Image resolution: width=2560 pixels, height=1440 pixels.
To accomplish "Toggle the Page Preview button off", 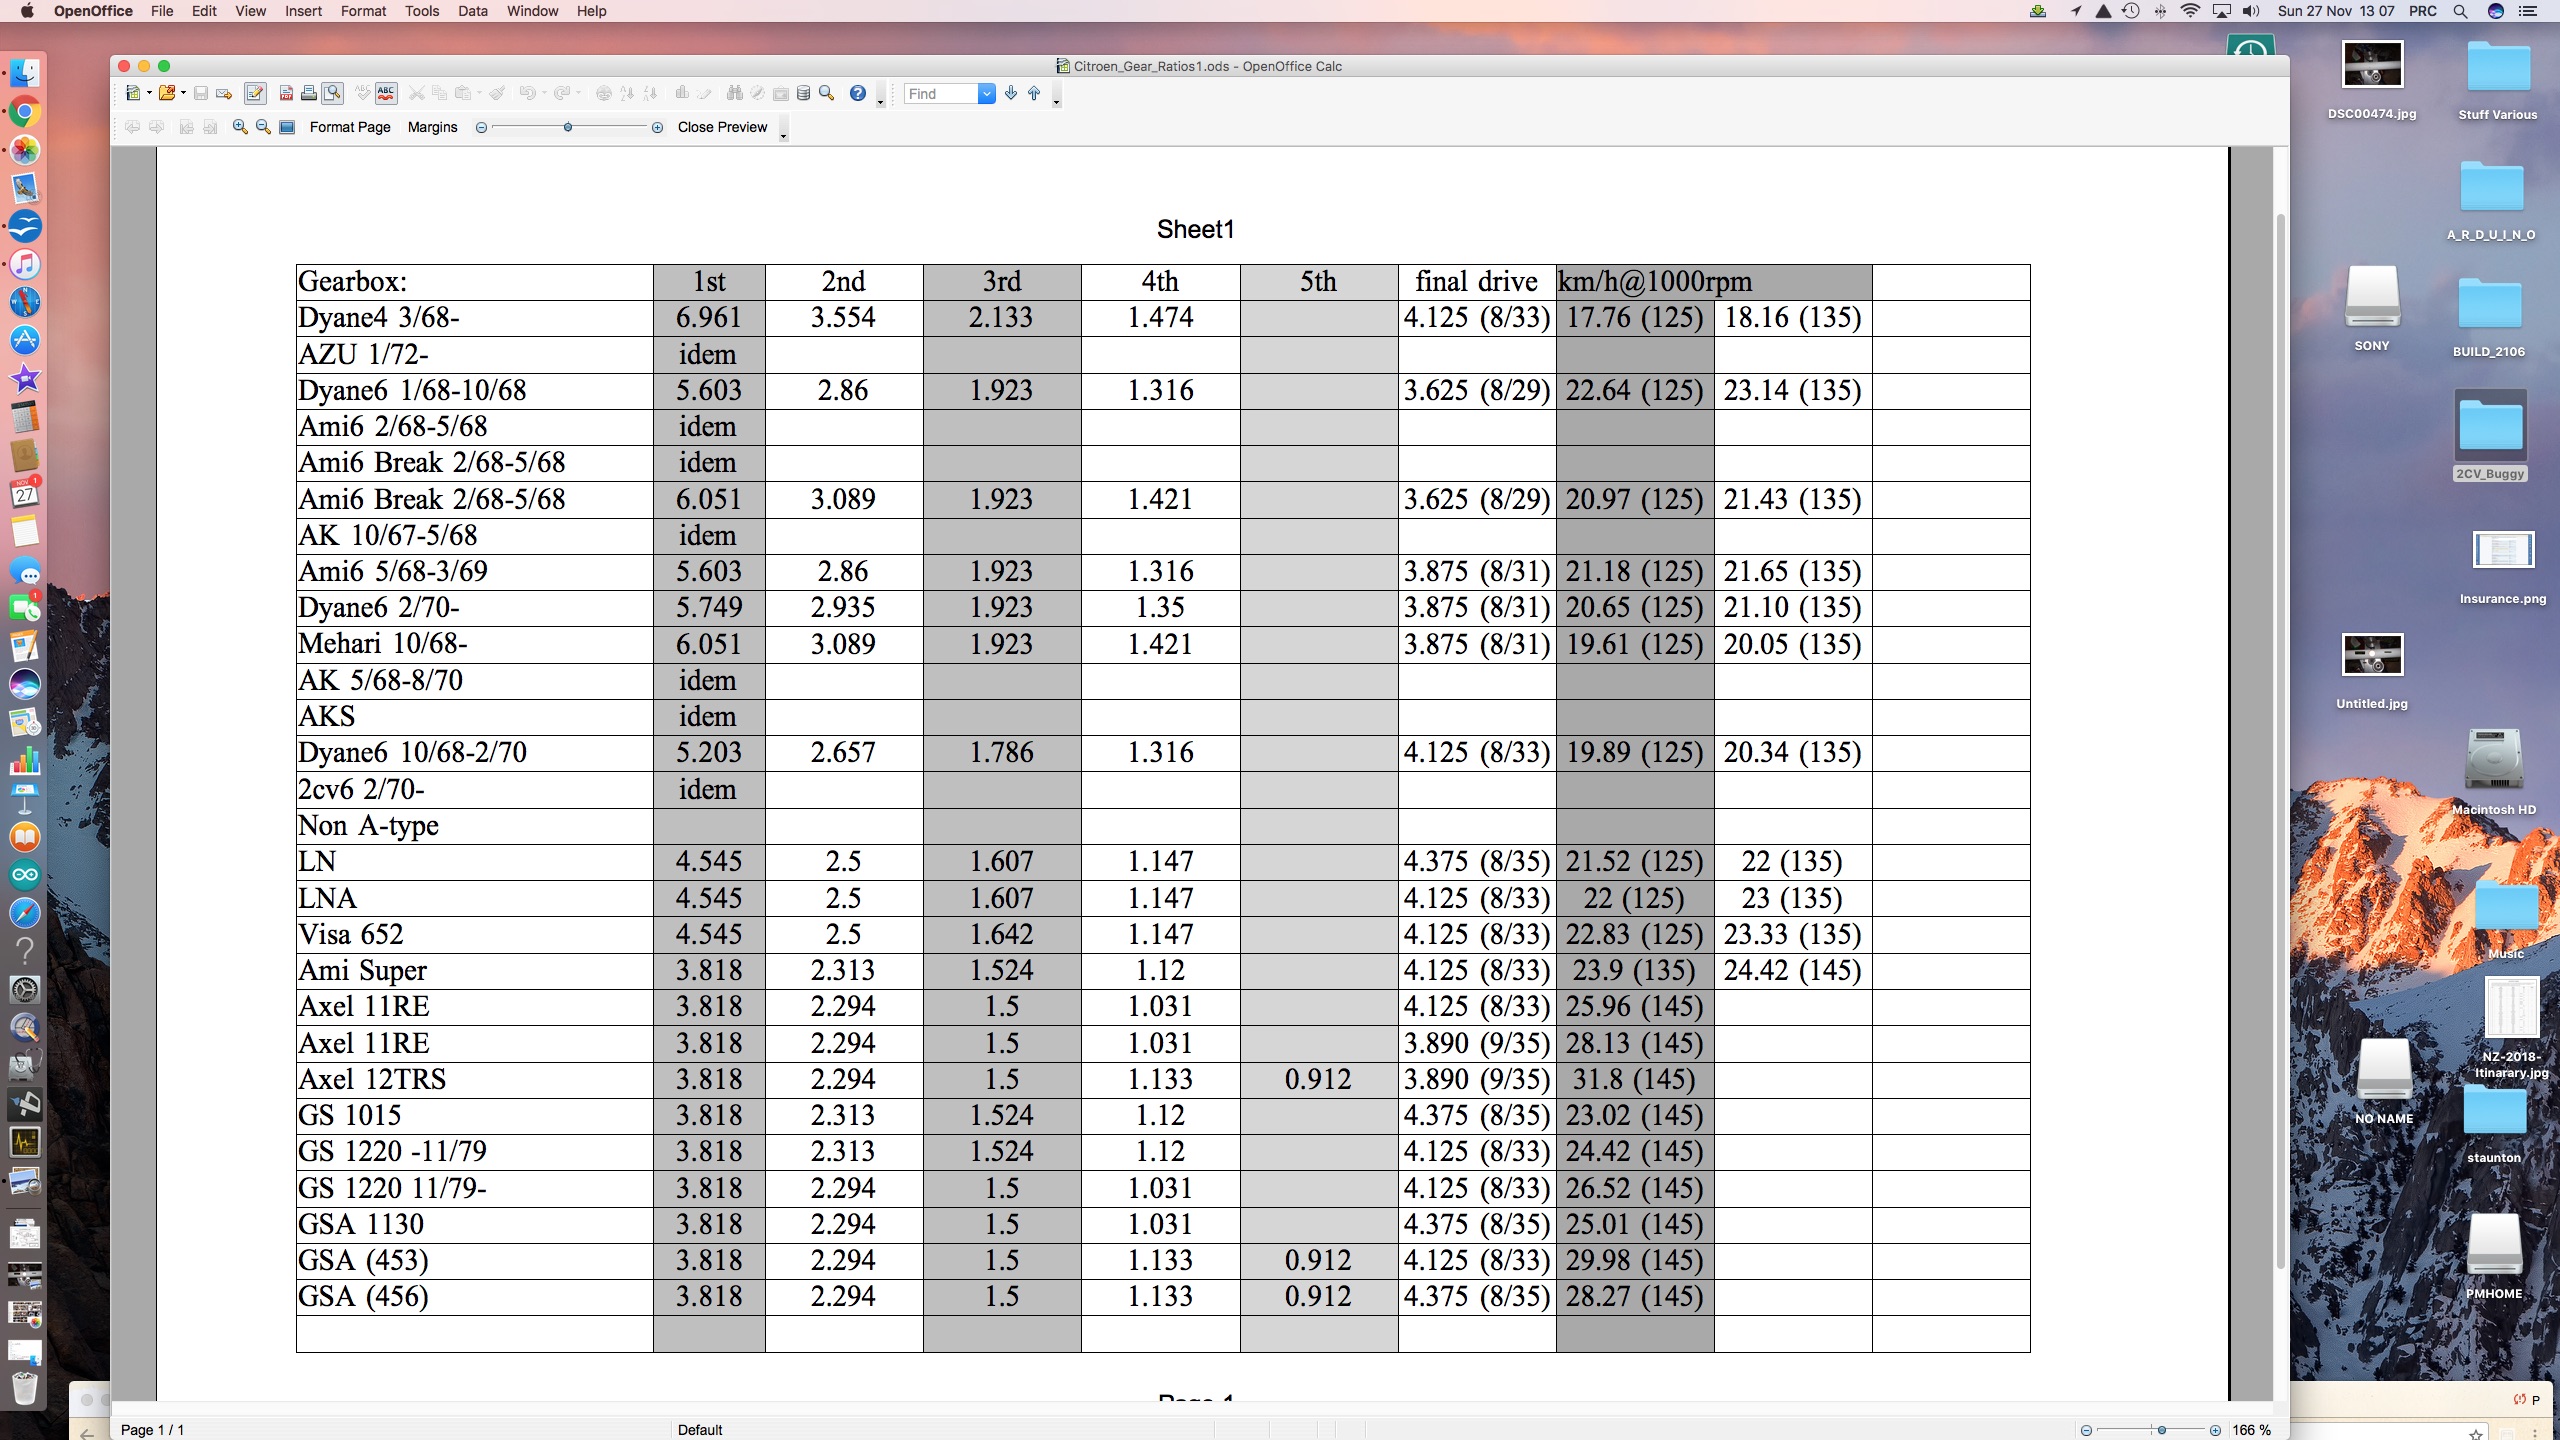I will point(333,93).
